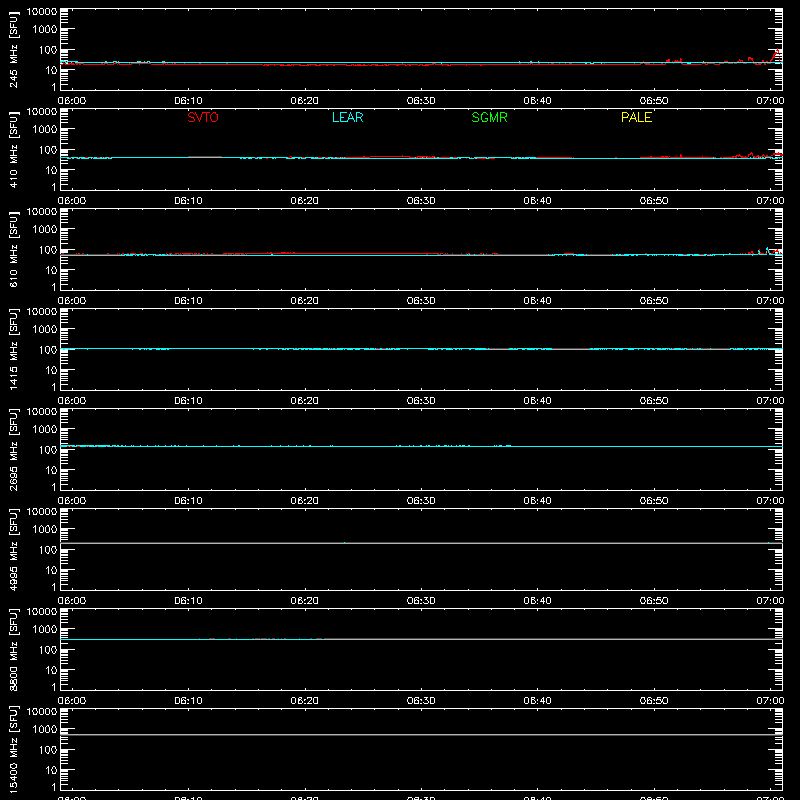Click the red spike ending the 245 MHz trace
The height and width of the screenshot is (800, 800).
pyautogui.click(x=777, y=55)
